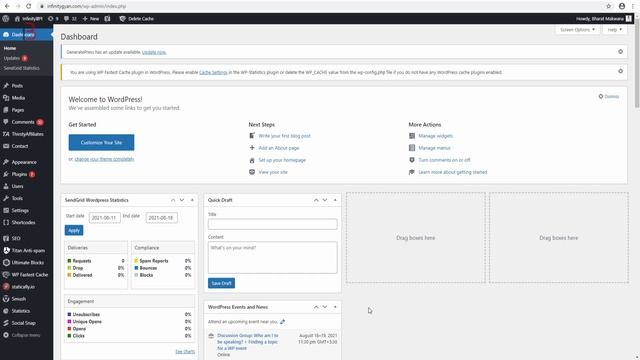The width and height of the screenshot is (640, 360).
Task: Click change your theme completely link
Action: point(104,159)
